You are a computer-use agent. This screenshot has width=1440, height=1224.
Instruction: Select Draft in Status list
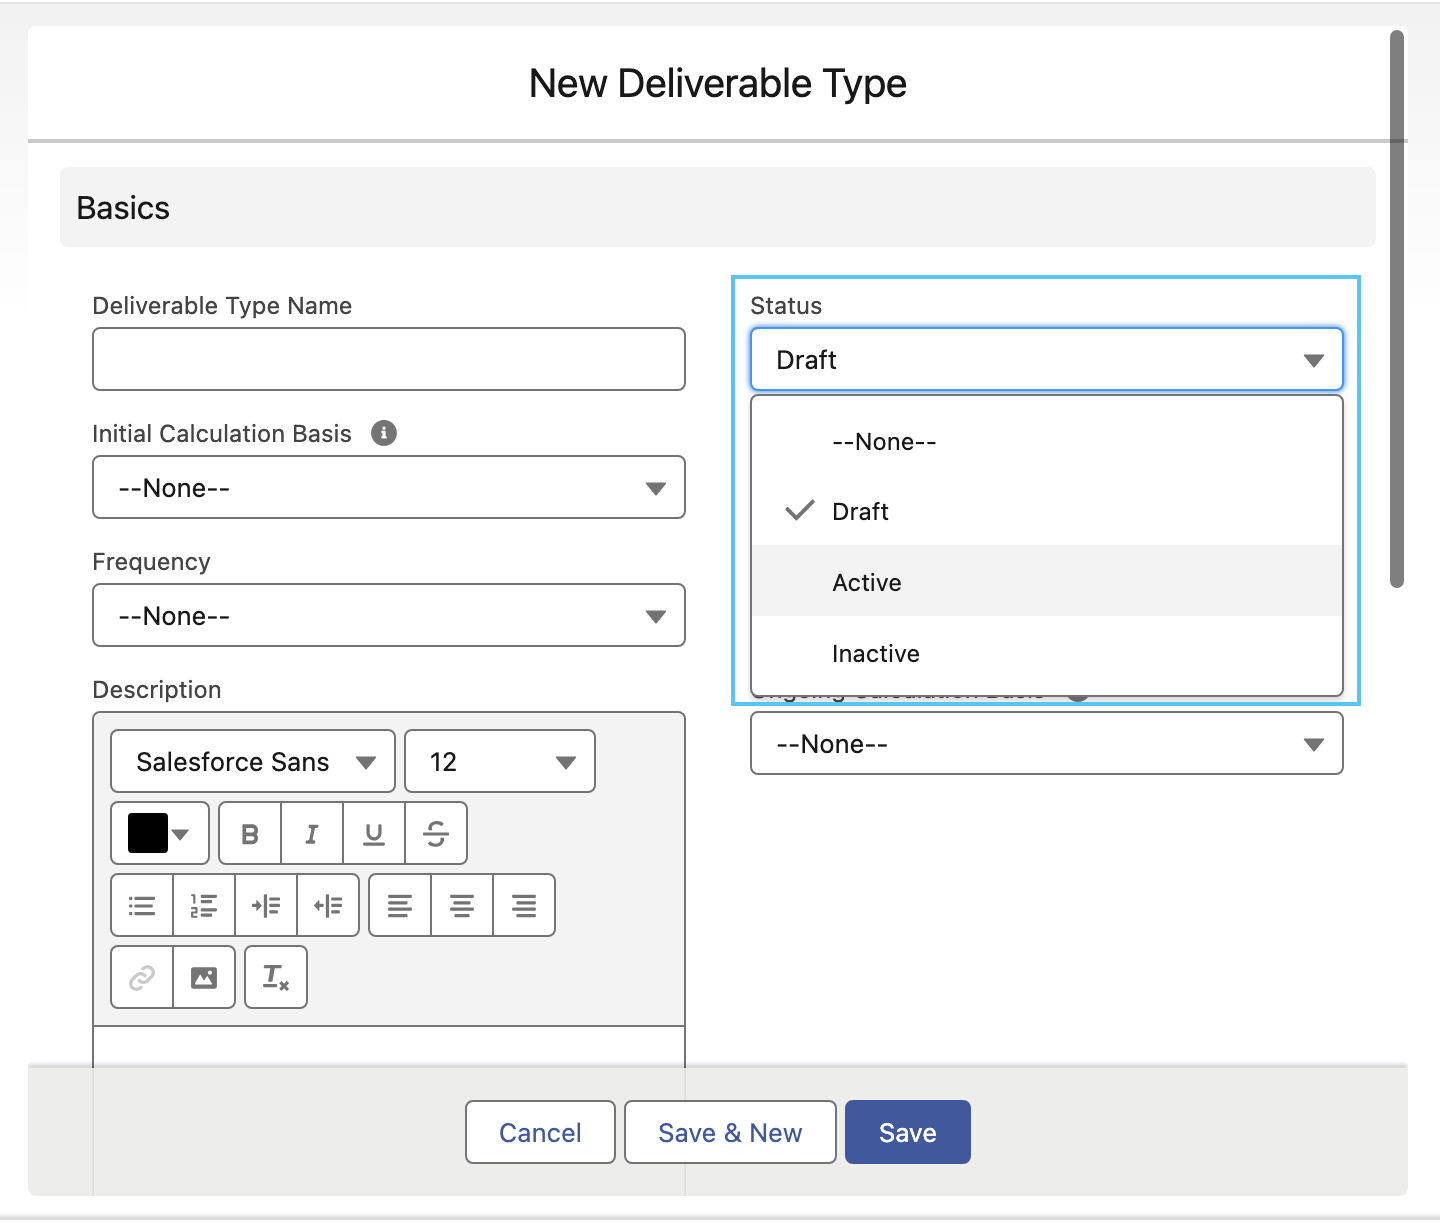[x=1047, y=511]
